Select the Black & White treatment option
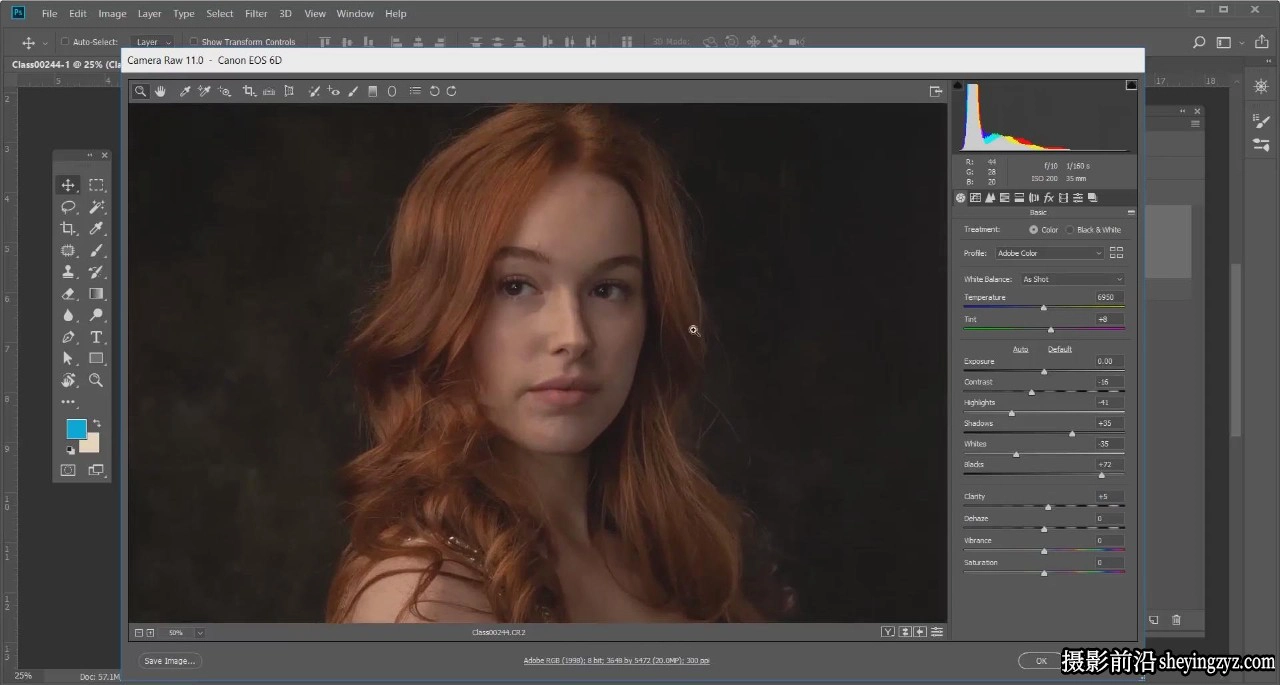Image resolution: width=1280 pixels, height=685 pixels. coord(1069,230)
